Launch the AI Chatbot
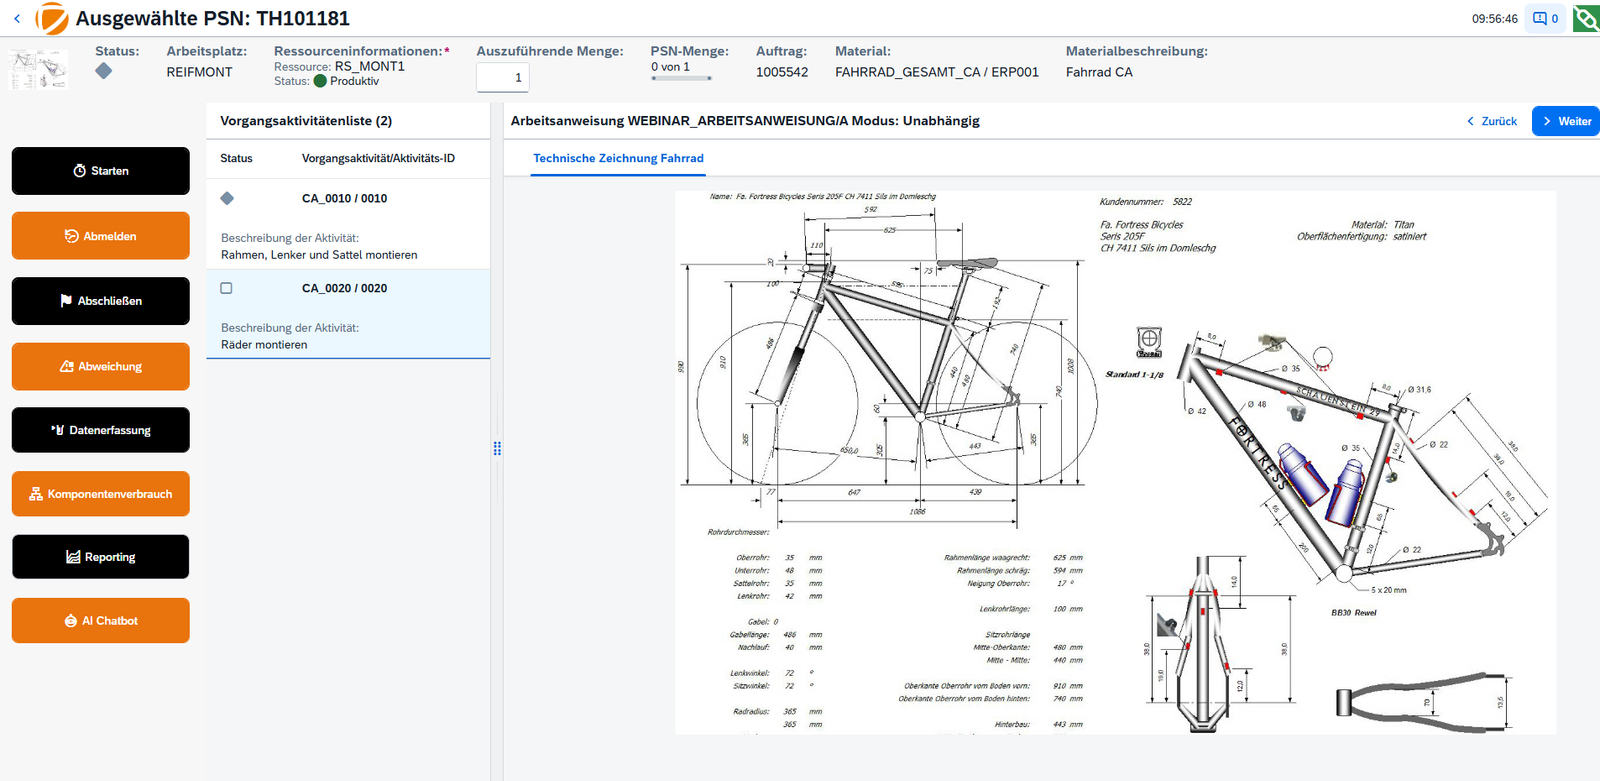The image size is (1600, 781). (x=101, y=621)
